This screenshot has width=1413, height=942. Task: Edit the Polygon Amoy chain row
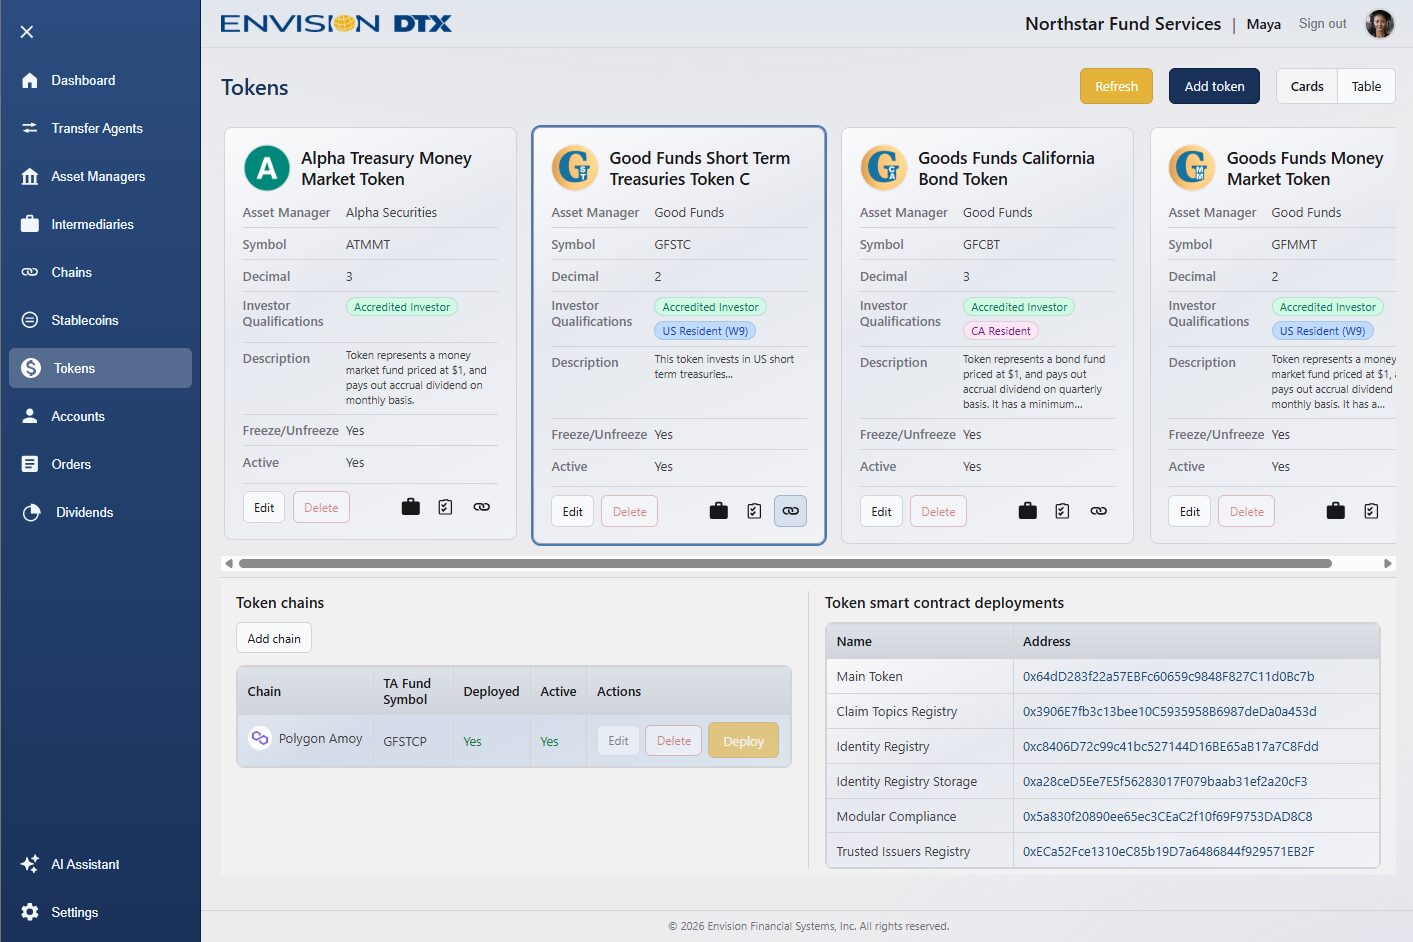click(x=618, y=741)
